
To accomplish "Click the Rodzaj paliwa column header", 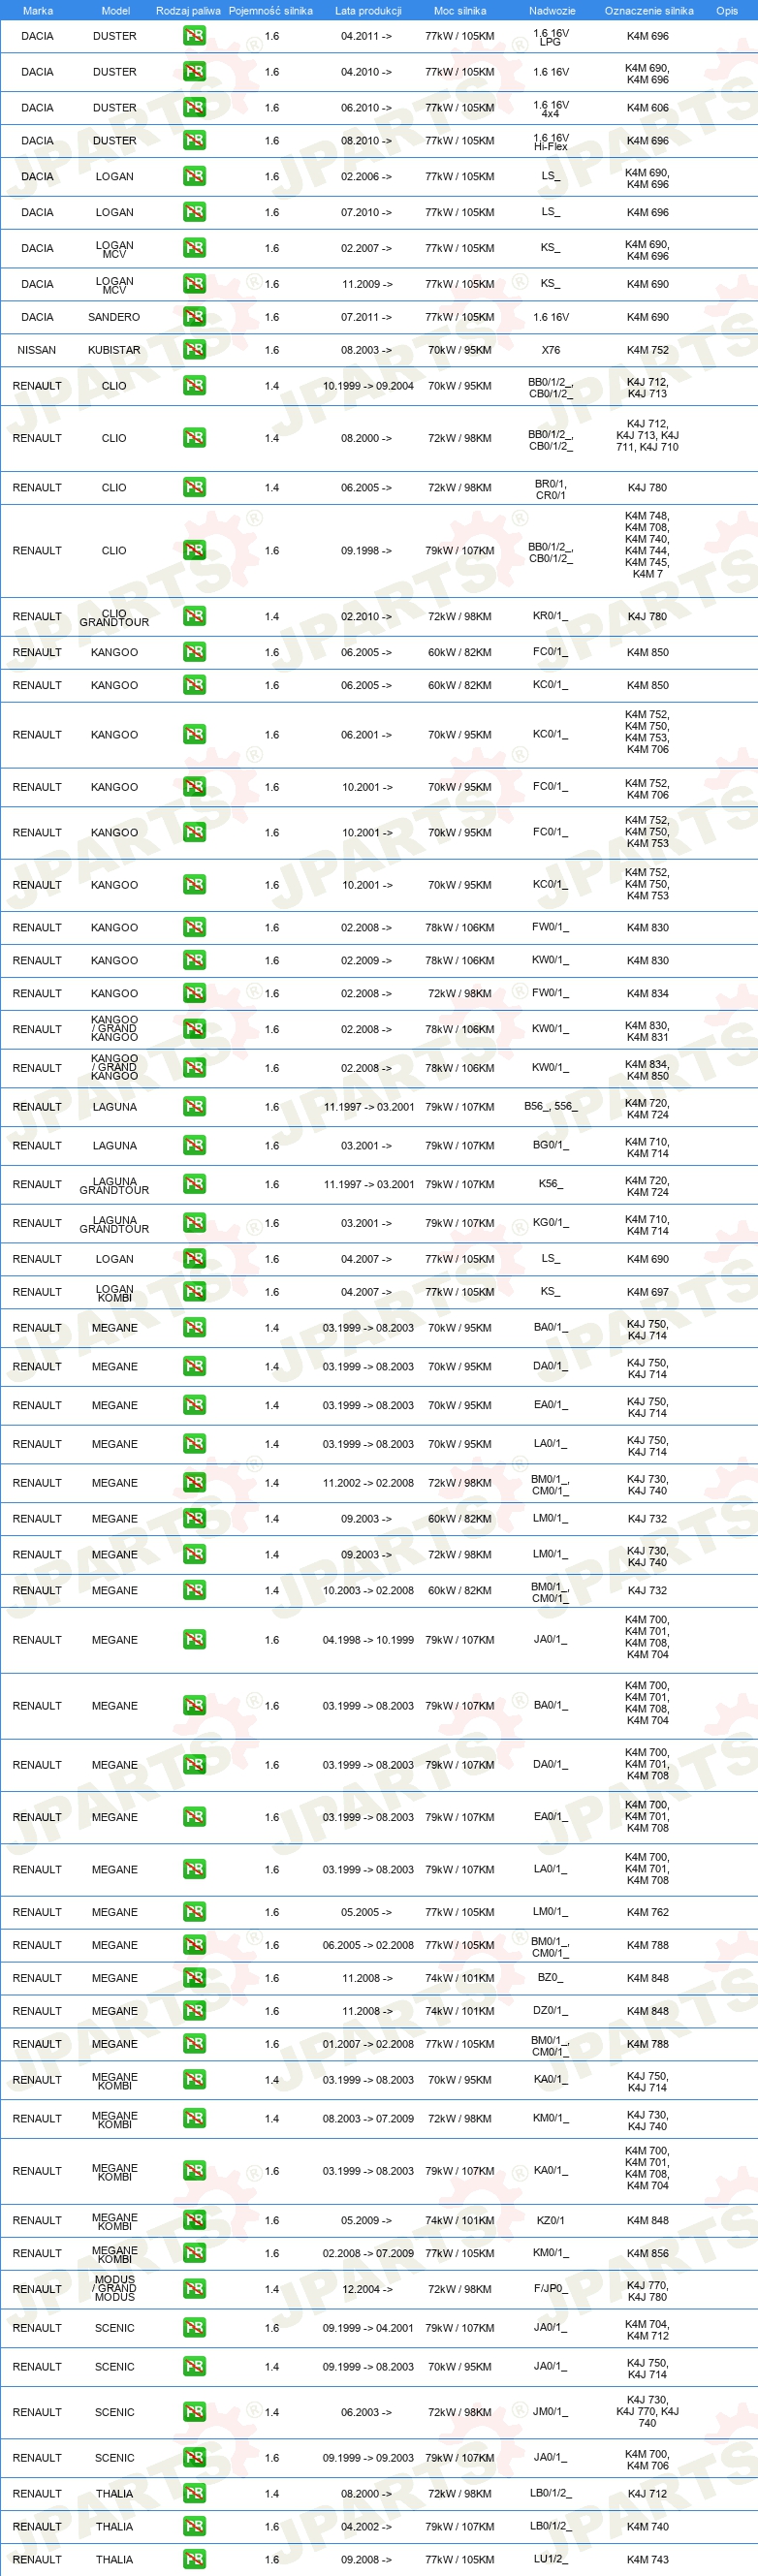I will (188, 11).
